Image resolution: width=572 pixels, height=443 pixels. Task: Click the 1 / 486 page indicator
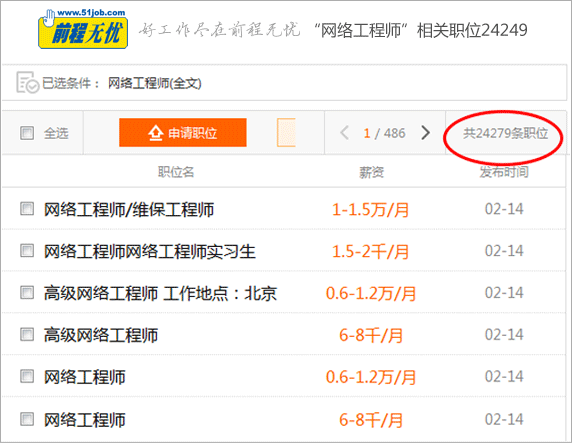[384, 133]
